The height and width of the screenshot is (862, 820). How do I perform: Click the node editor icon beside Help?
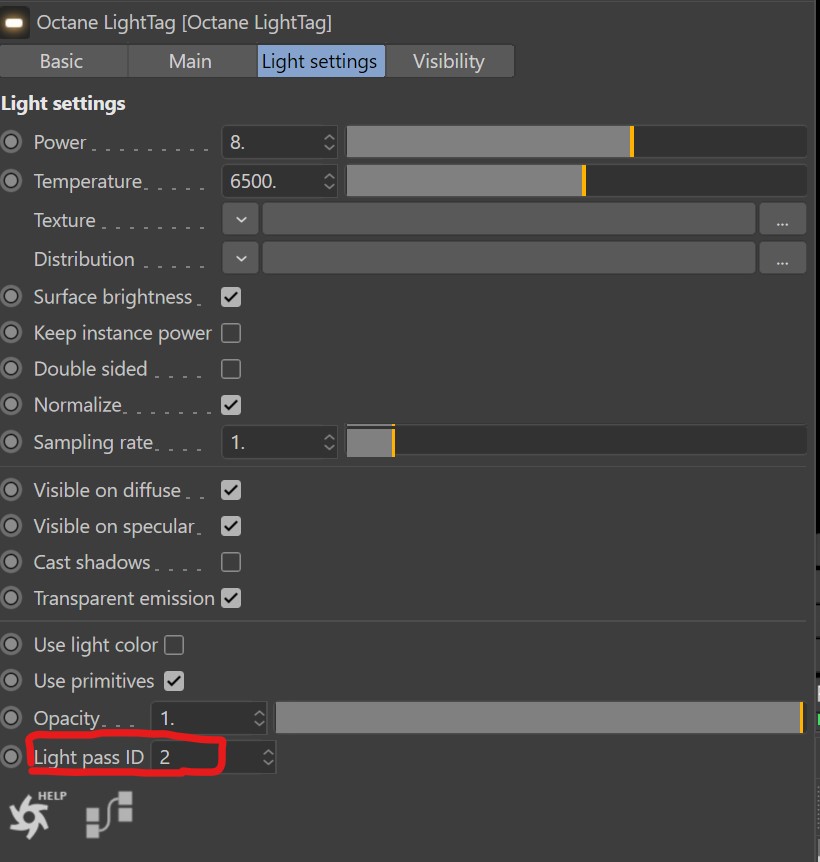tap(109, 815)
